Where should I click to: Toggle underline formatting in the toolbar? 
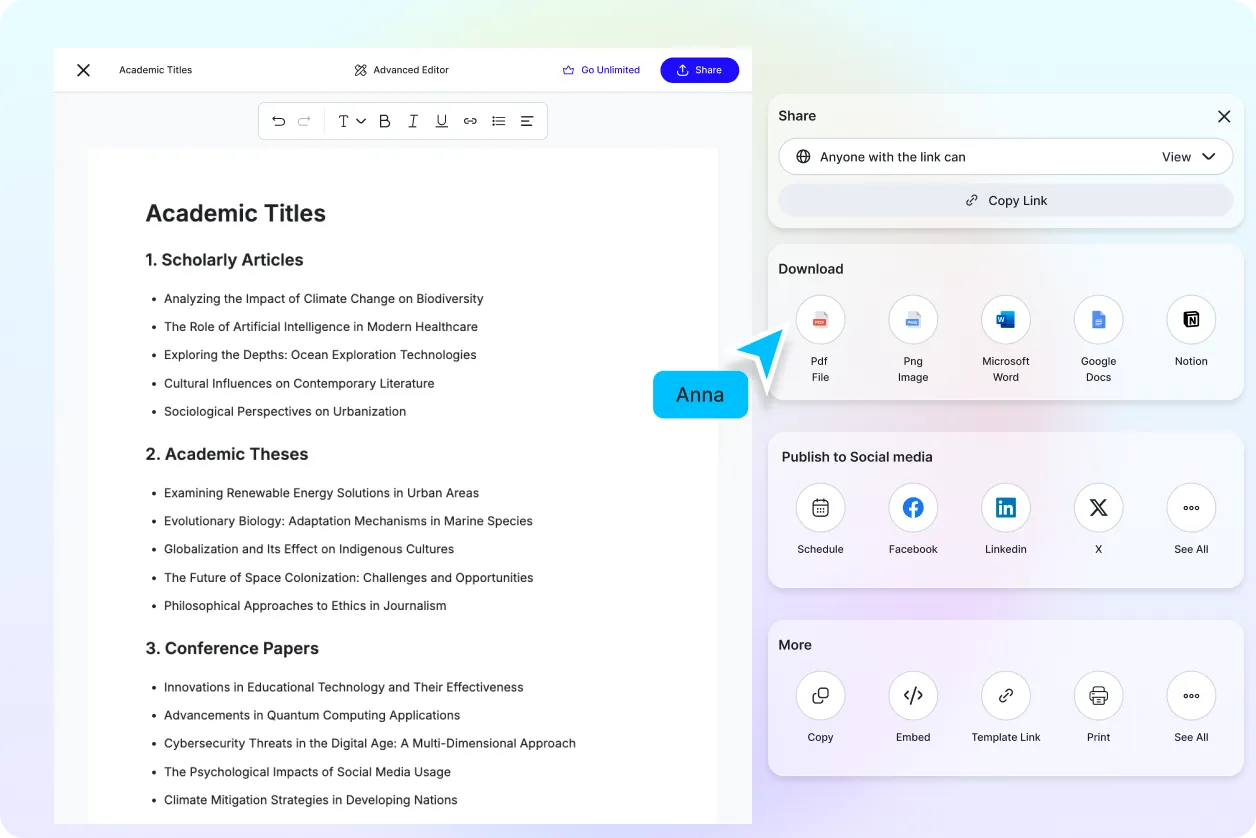tap(441, 120)
